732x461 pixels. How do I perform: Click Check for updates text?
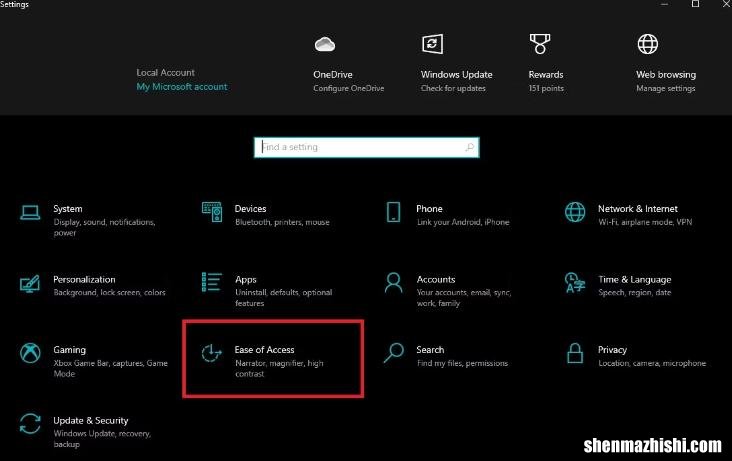click(x=453, y=88)
